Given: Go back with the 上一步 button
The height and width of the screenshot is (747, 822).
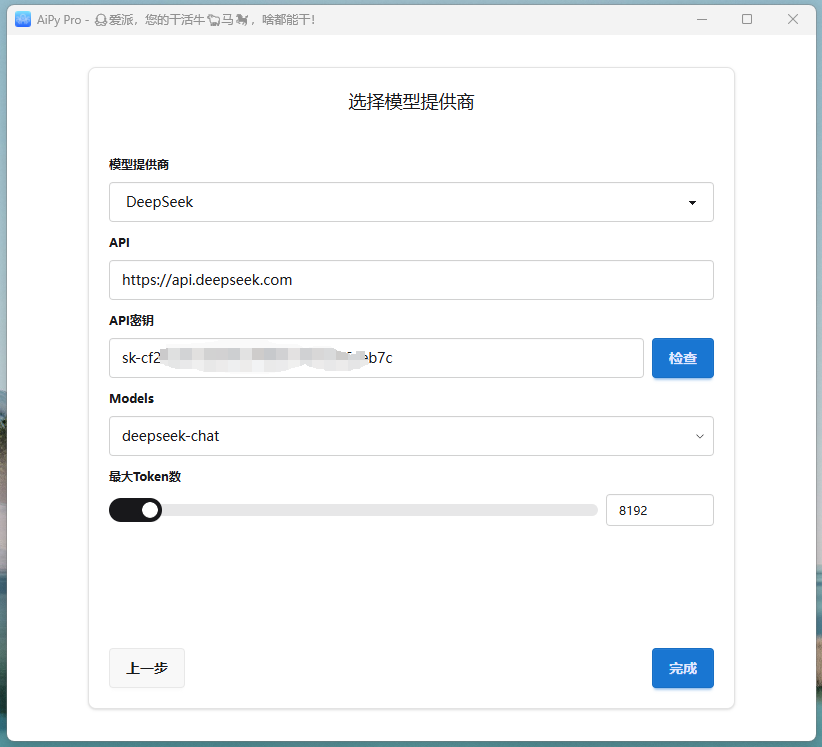Looking at the screenshot, I should pos(147,668).
